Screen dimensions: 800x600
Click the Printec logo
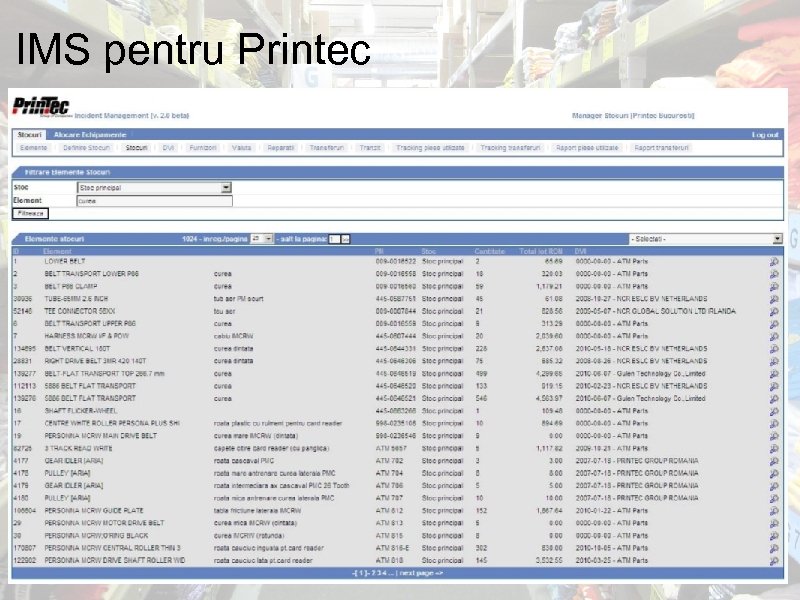(41, 106)
